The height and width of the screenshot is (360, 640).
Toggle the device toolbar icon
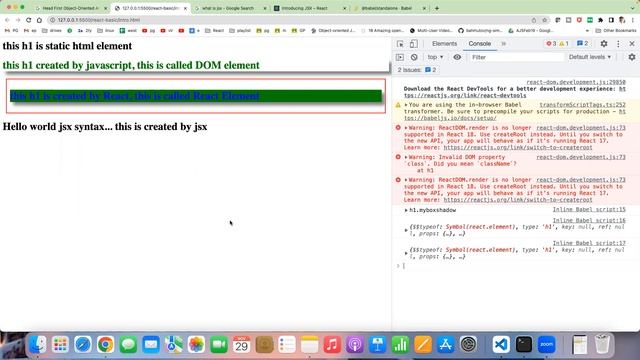point(413,44)
